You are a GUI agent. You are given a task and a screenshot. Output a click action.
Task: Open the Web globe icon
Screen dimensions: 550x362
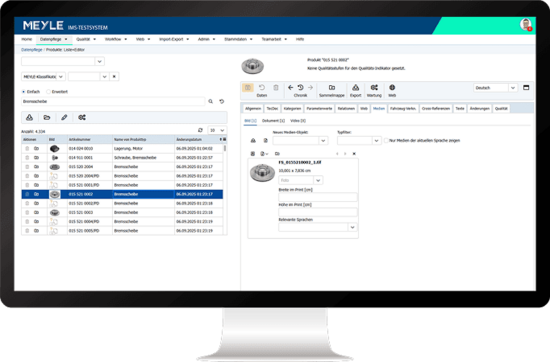click(x=392, y=87)
